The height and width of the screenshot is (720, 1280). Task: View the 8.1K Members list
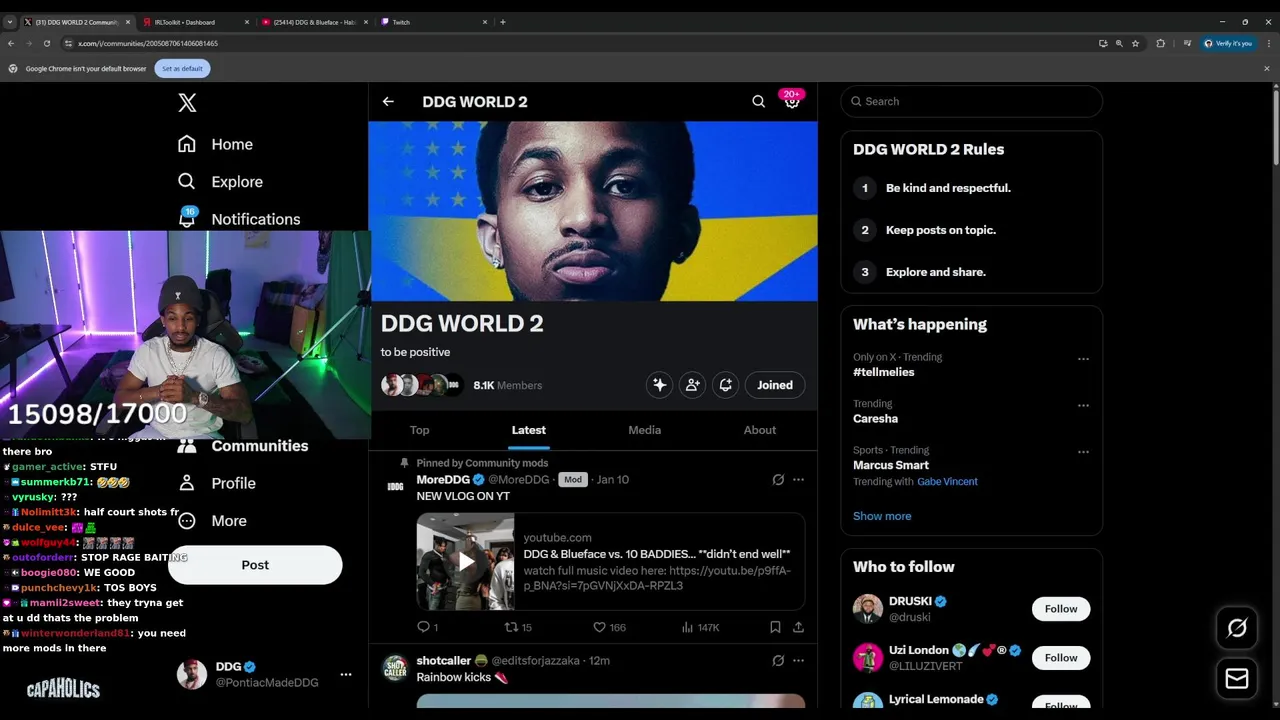[507, 385]
